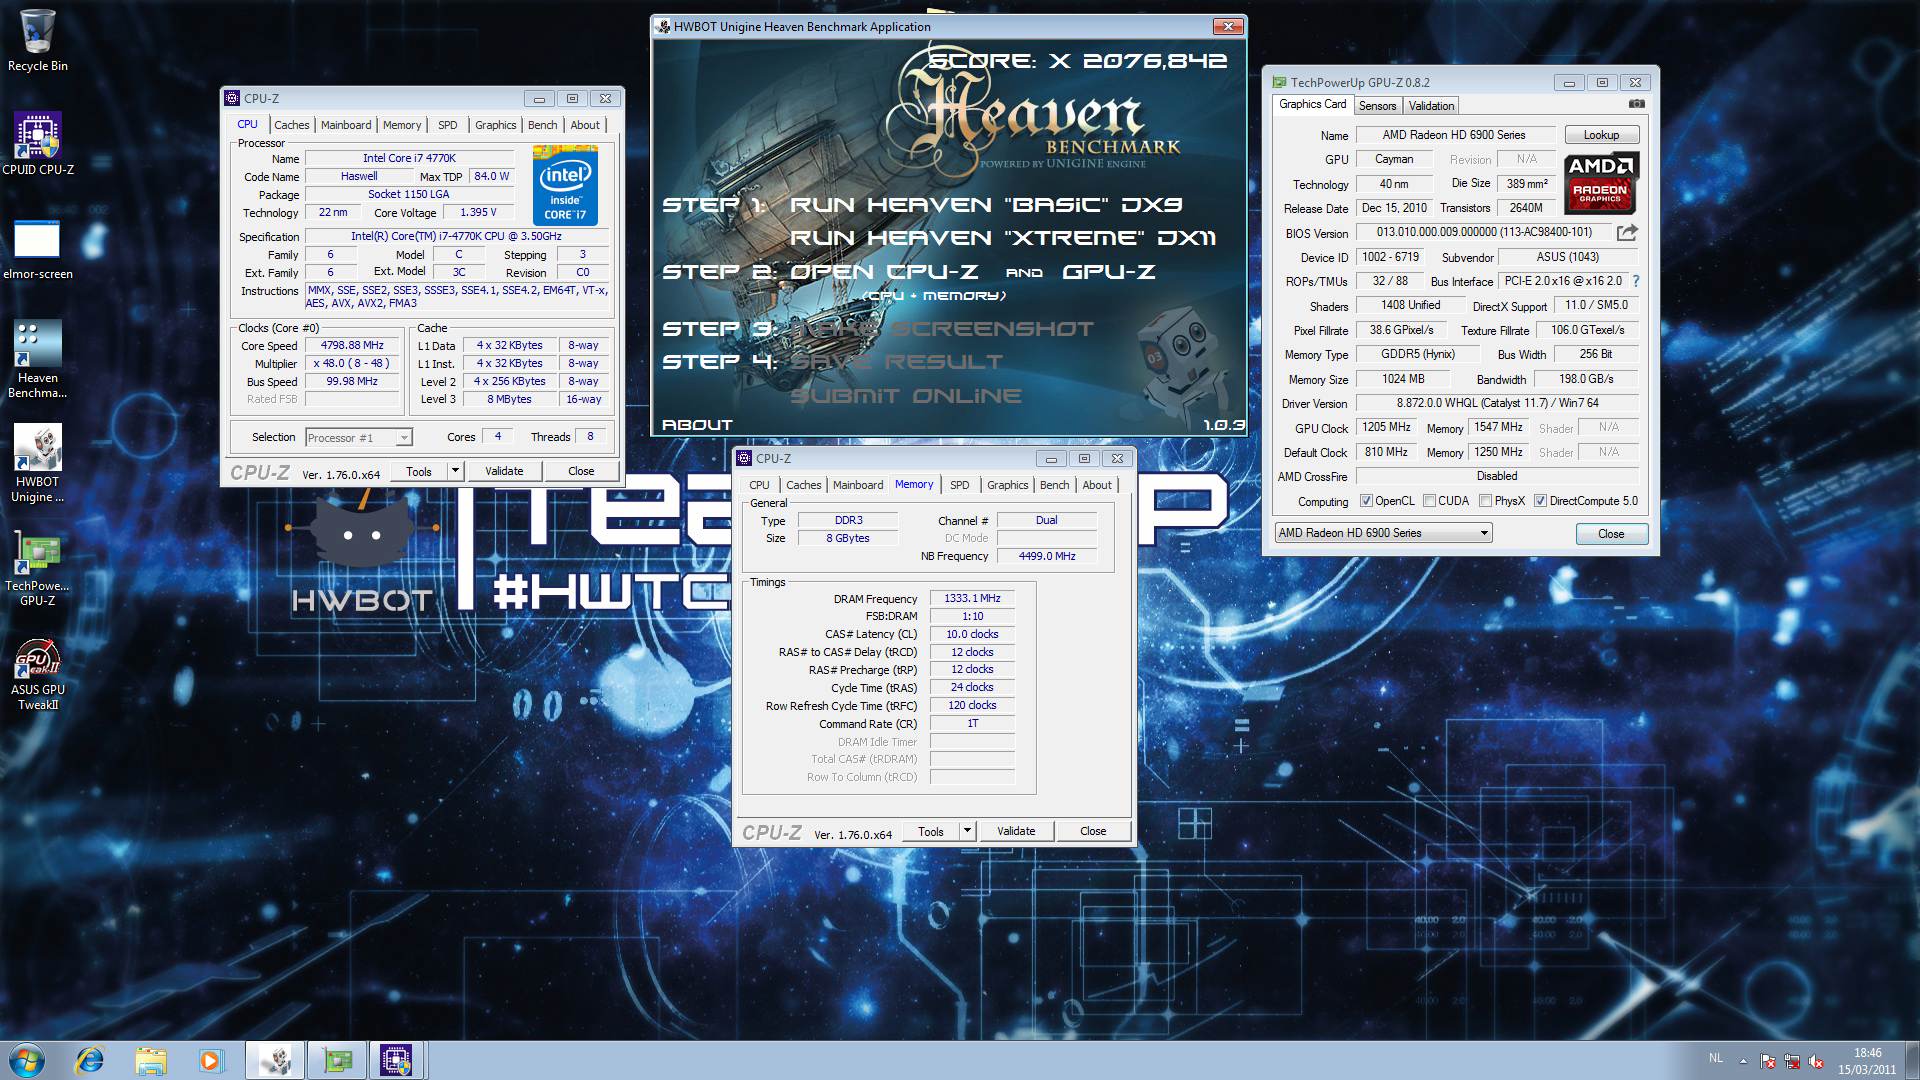1920x1080 pixels.
Task: Click About in HWBOT Heaven window
Action: (x=697, y=425)
